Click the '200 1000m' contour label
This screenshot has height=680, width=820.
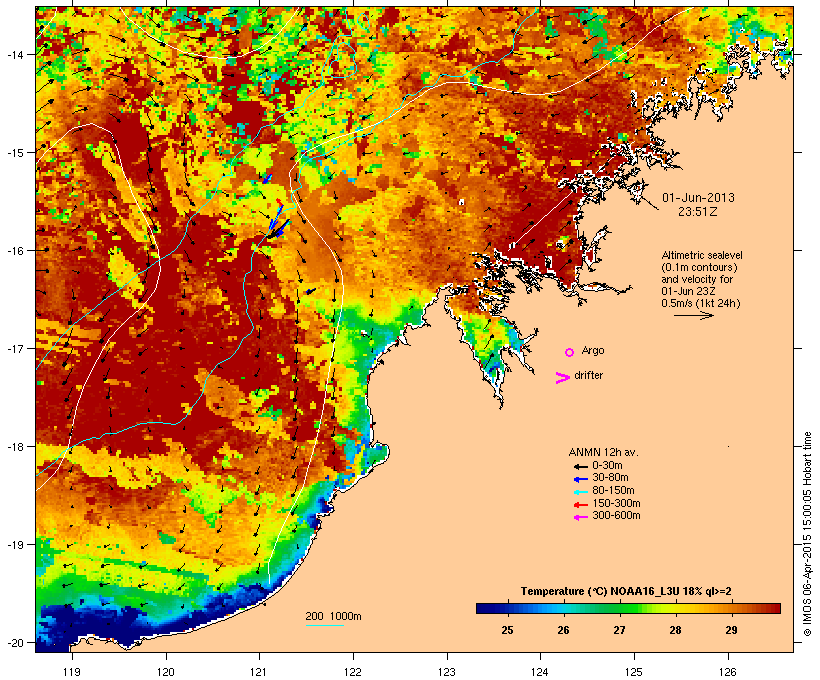(333, 616)
